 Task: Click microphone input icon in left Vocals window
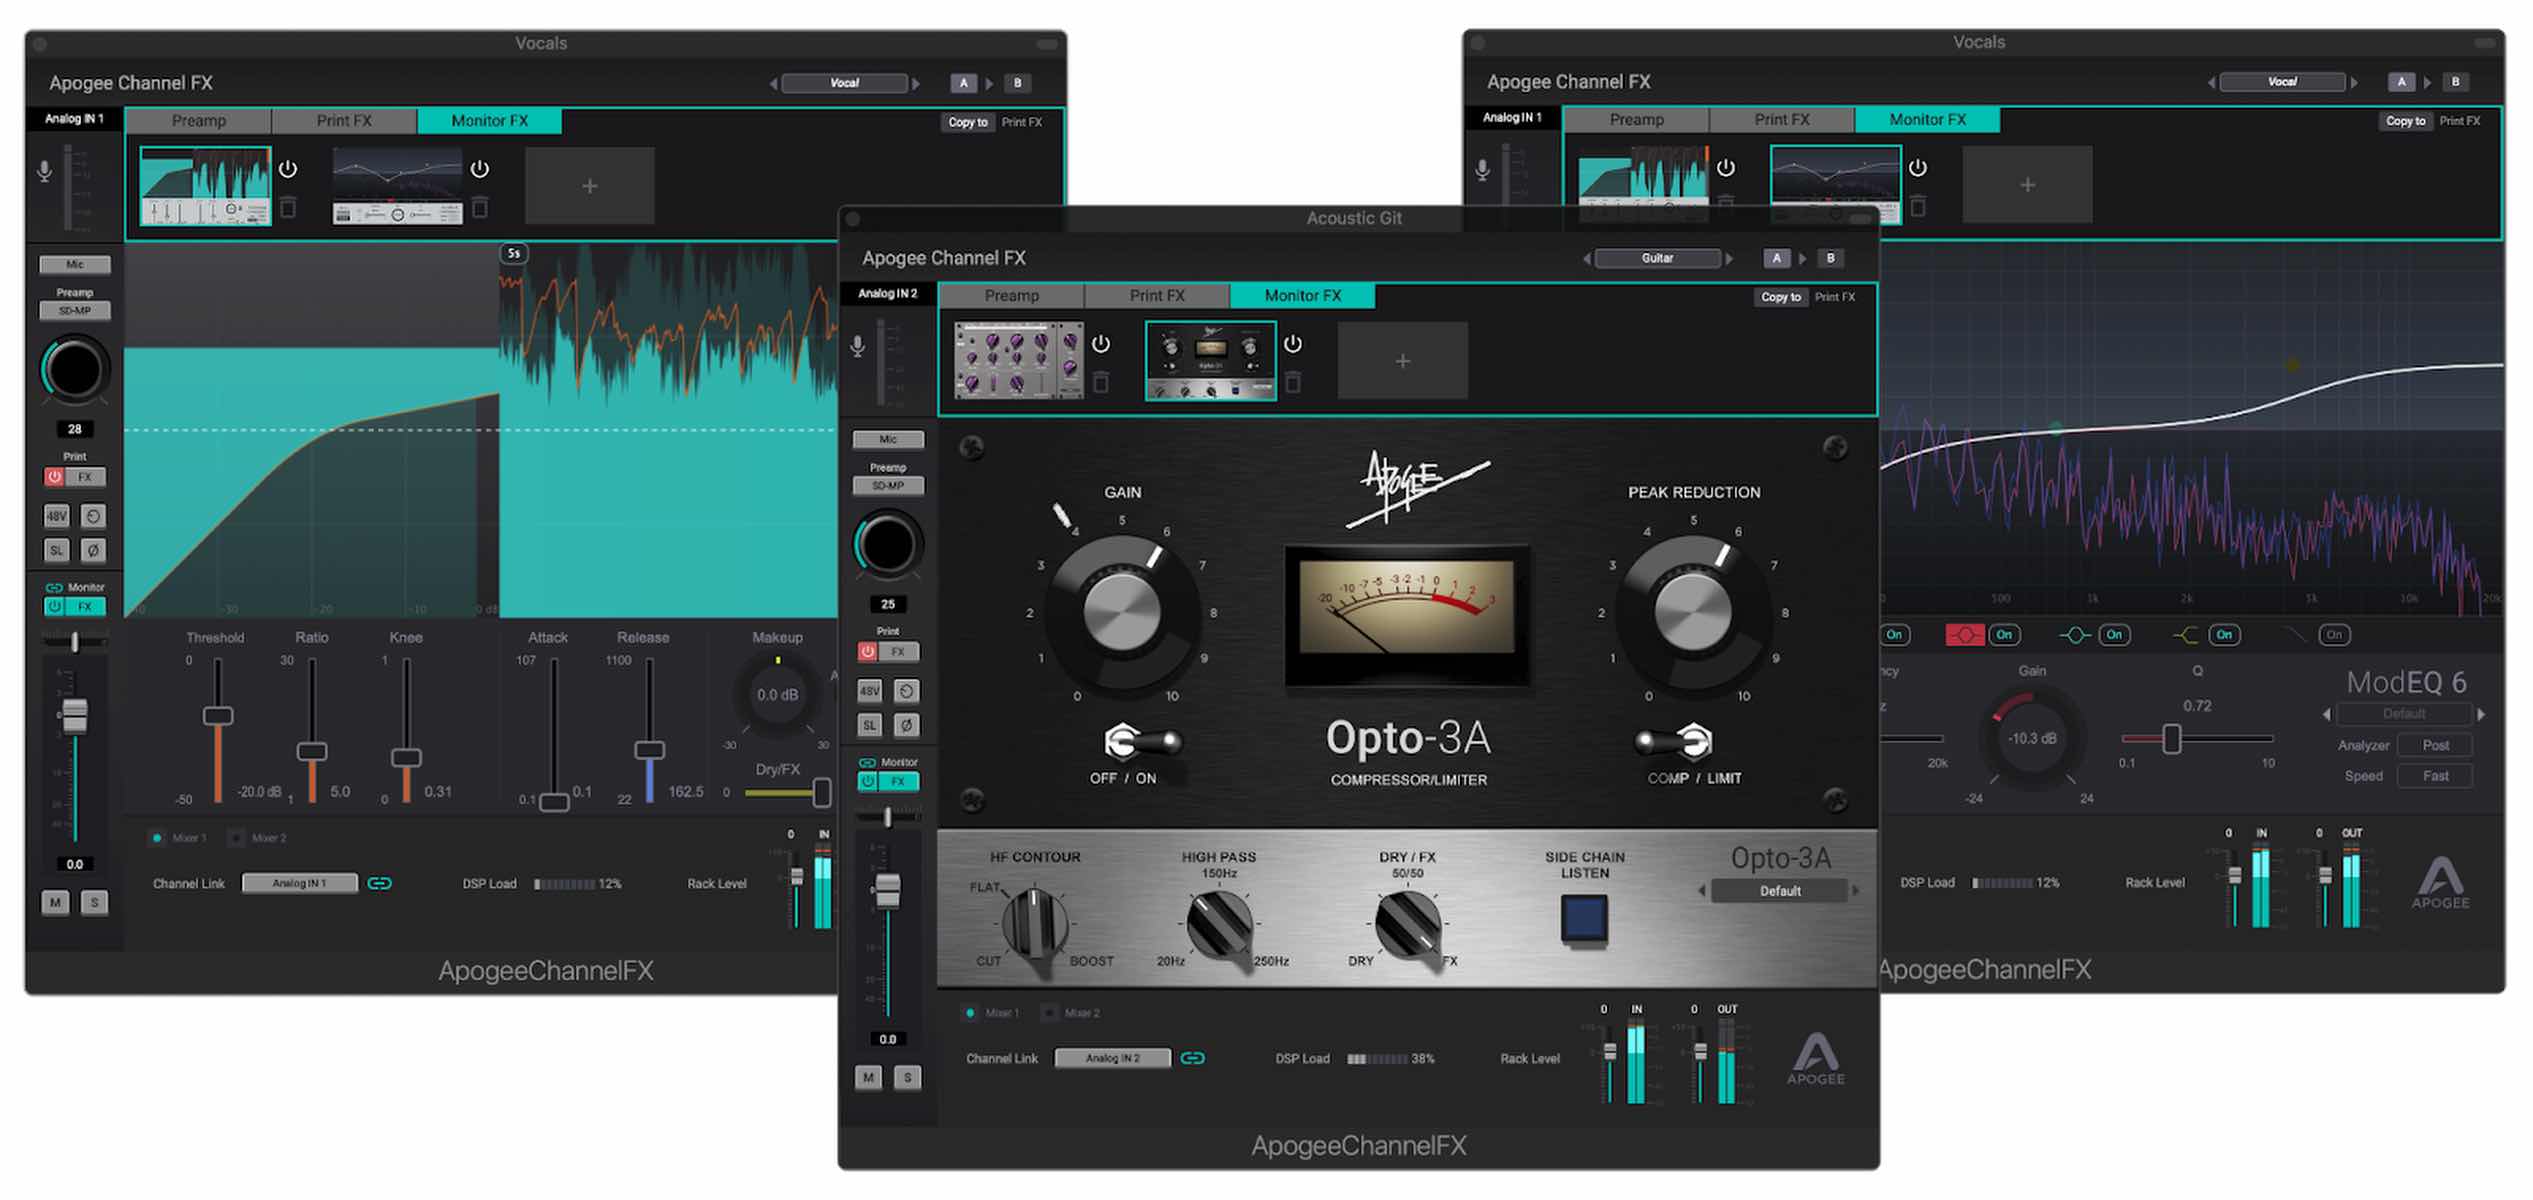45,171
